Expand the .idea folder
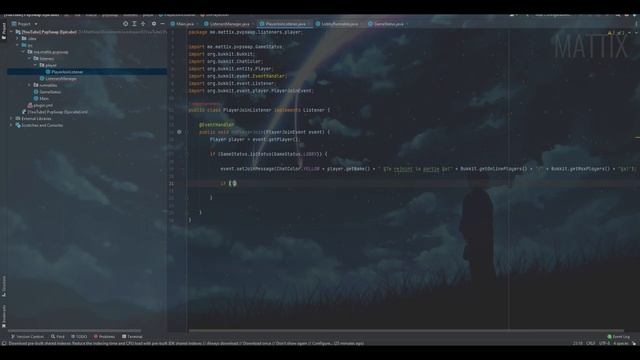This screenshot has height=360, width=640. (18, 38)
